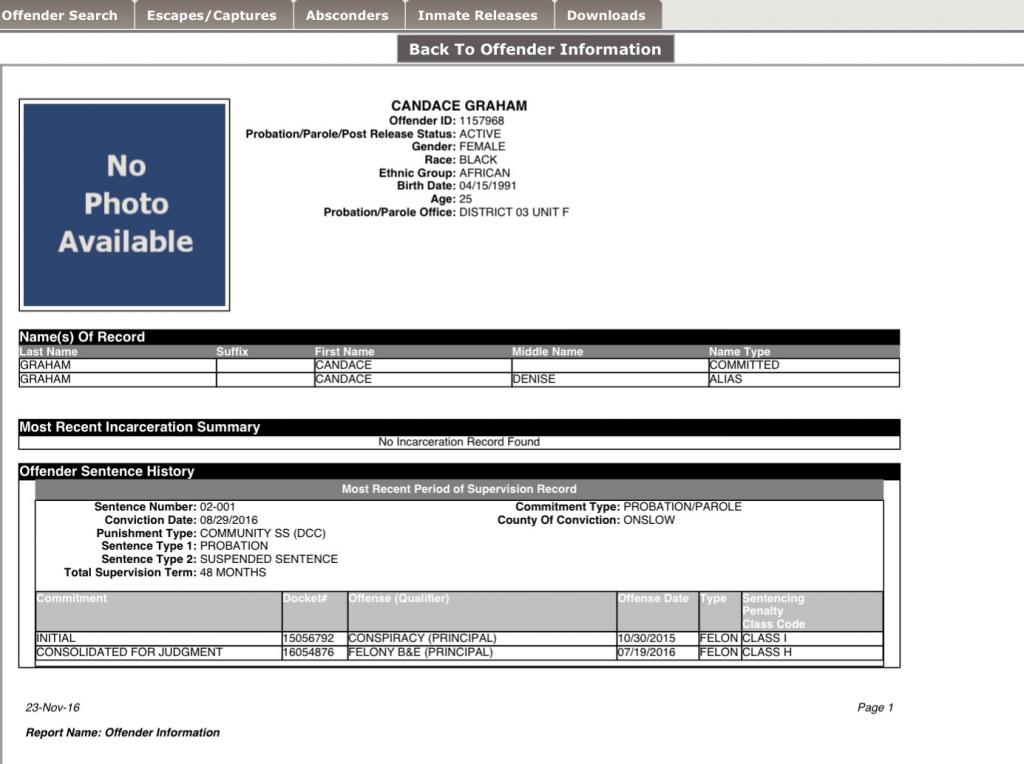Open the Offender Search tab
The width and height of the screenshot is (1024, 764).
[62, 15]
